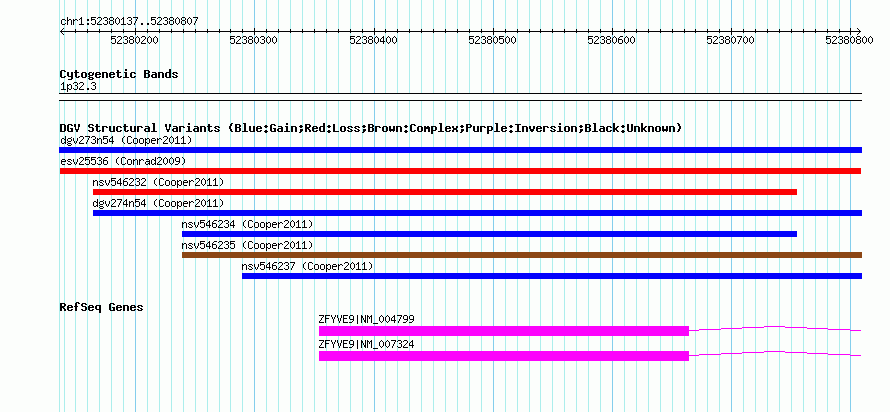
Task: Open the esv25536 (Conrad2009) variant label
Action: tap(123, 161)
